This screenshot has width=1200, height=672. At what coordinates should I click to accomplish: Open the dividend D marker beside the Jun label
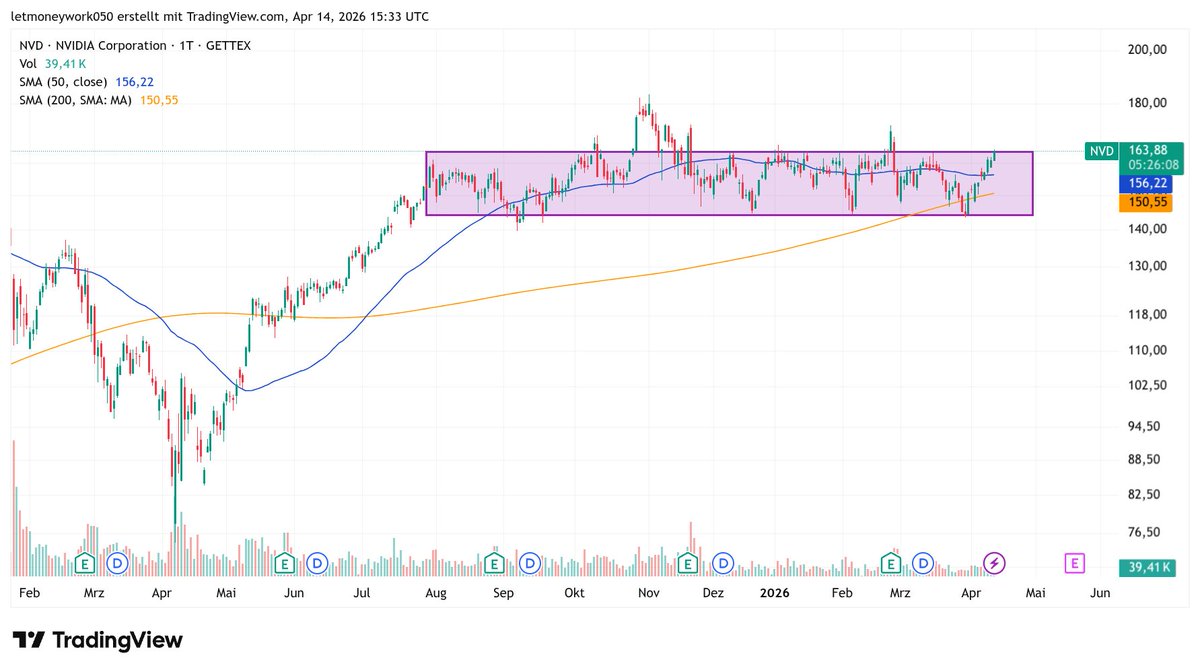pos(317,564)
